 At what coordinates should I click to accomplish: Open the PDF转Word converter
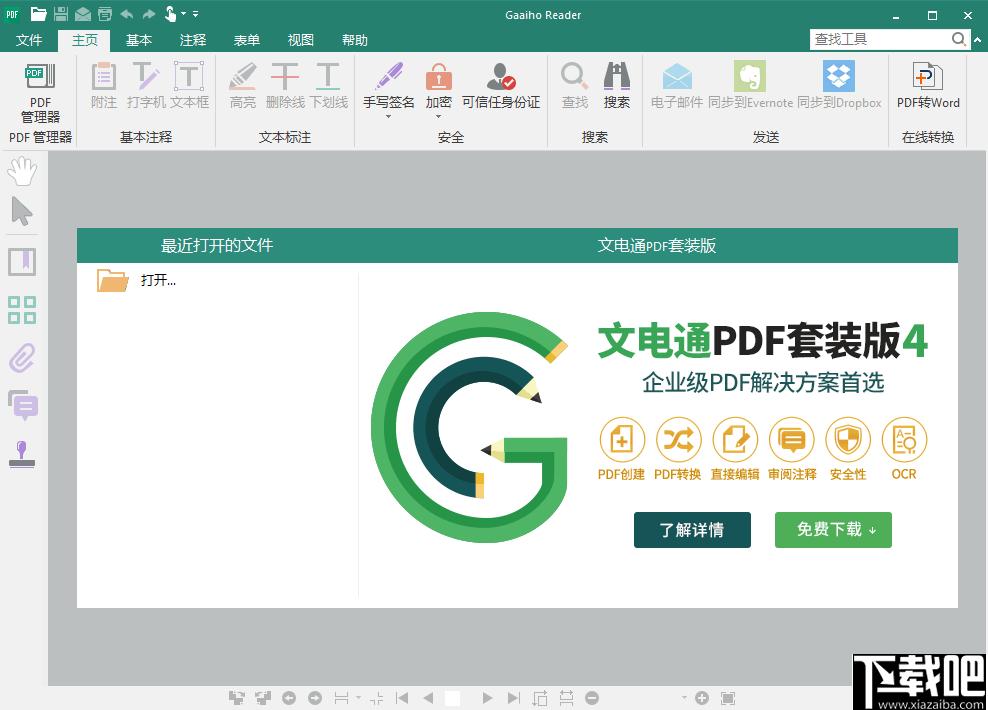click(928, 86)
